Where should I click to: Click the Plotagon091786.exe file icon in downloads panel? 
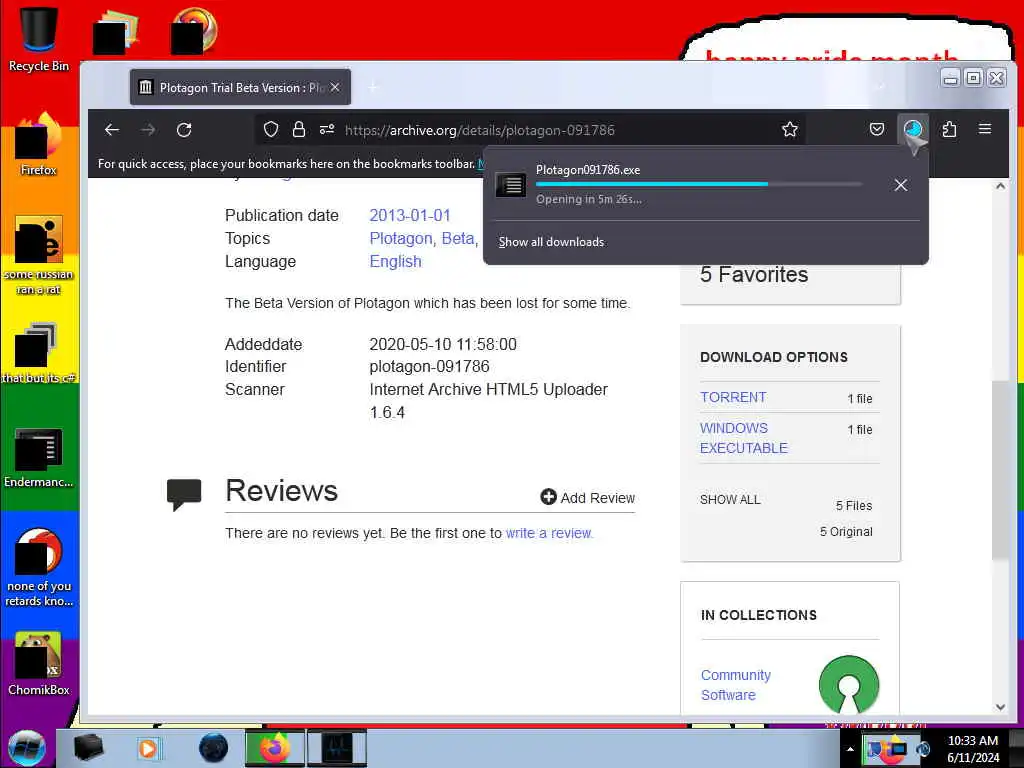coord(511,185)
